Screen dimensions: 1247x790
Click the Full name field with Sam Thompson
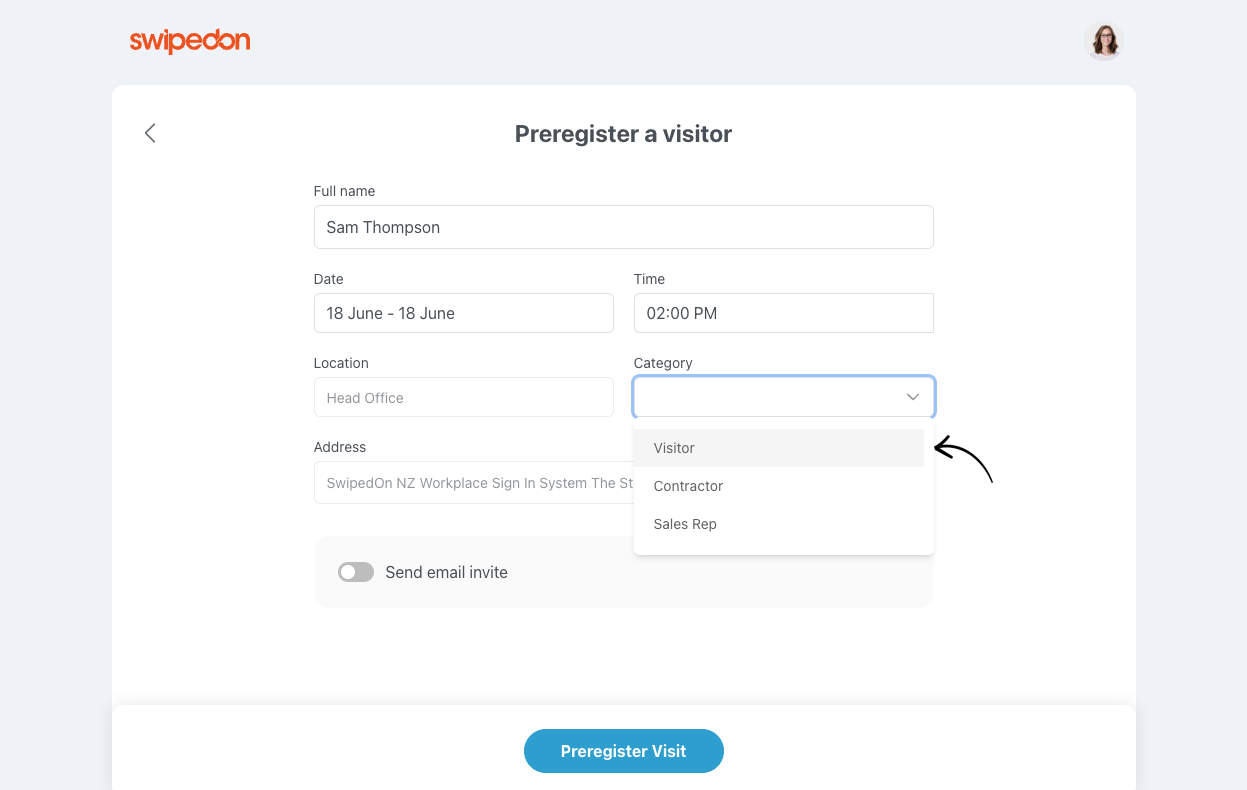coord(623,227)
